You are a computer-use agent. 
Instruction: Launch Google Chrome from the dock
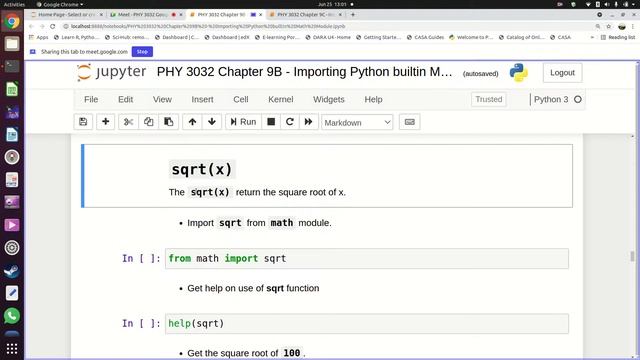(x=12, y=21)
